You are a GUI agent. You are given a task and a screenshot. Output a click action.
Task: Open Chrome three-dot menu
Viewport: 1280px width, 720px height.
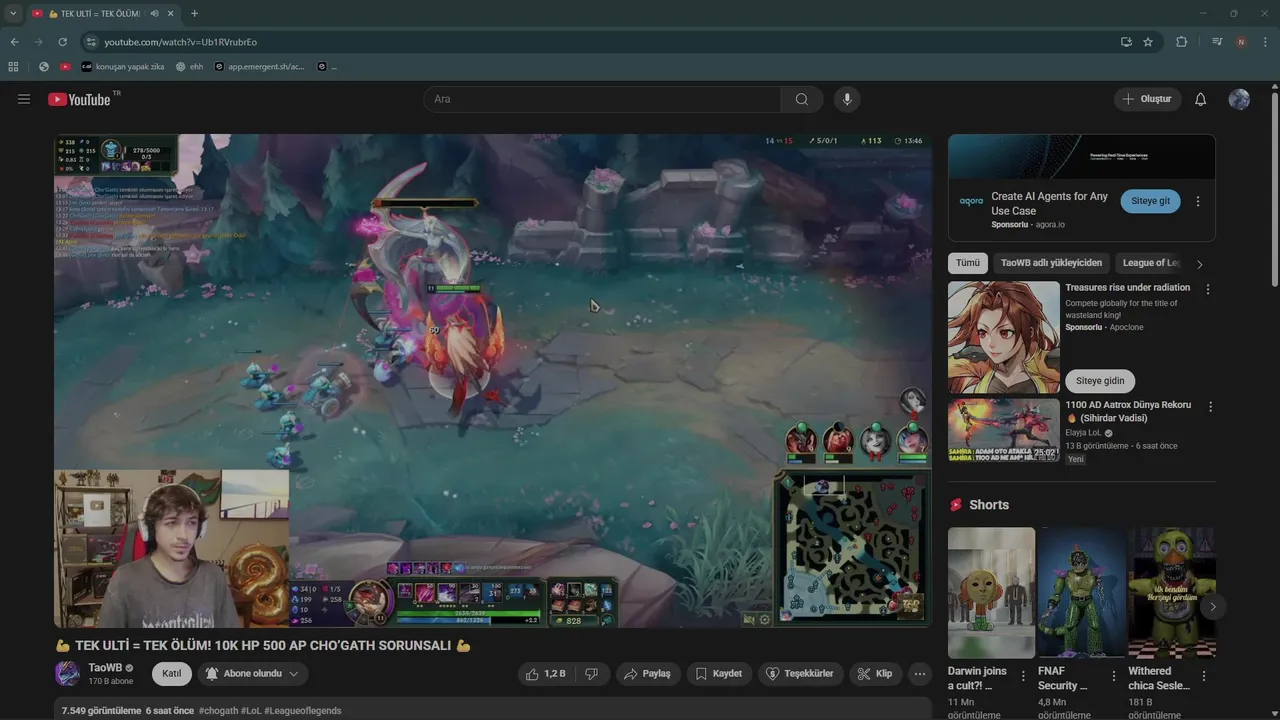tap(1265, 42)
